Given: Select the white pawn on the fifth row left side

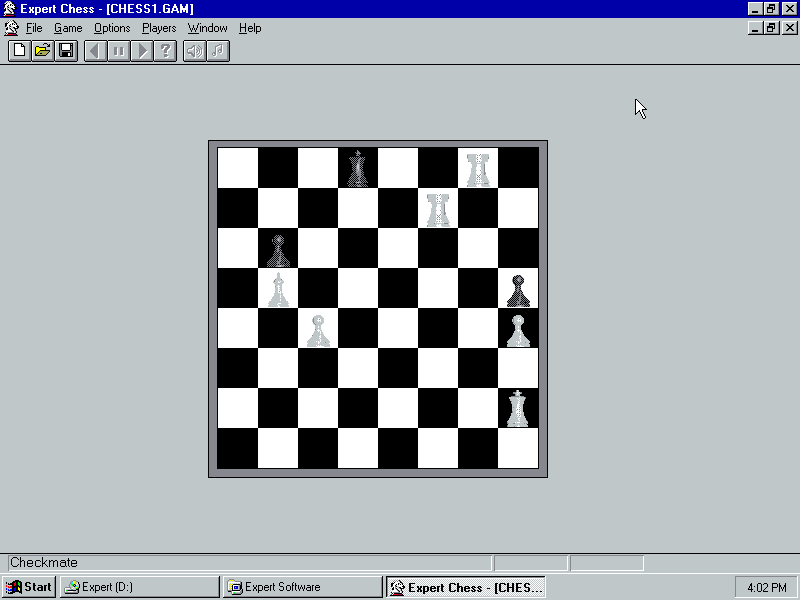Looking at the screenshot, I should [x=318, y=331].
